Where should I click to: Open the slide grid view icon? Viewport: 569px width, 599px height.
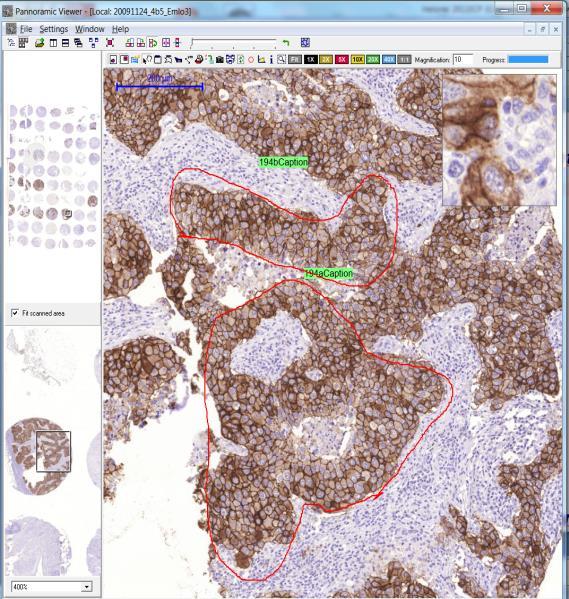(x=23, y=43)
